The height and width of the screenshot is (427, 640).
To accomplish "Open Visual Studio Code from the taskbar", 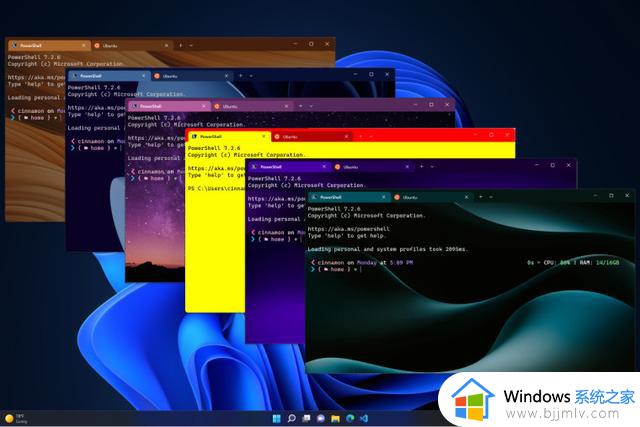I will [x=364, y=418].
